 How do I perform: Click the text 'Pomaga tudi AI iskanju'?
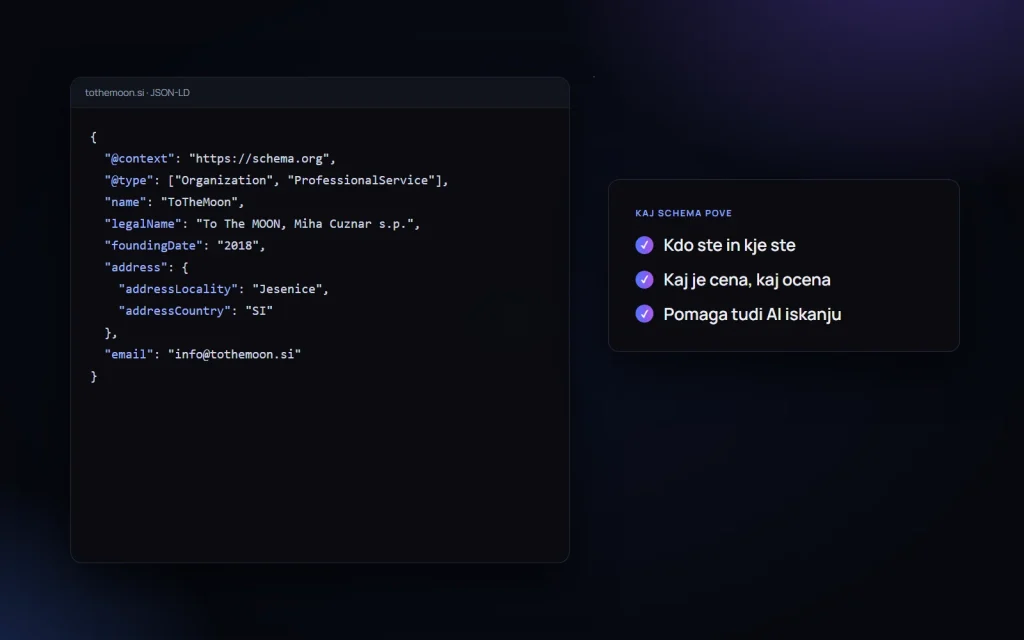(x=752, y=314)
